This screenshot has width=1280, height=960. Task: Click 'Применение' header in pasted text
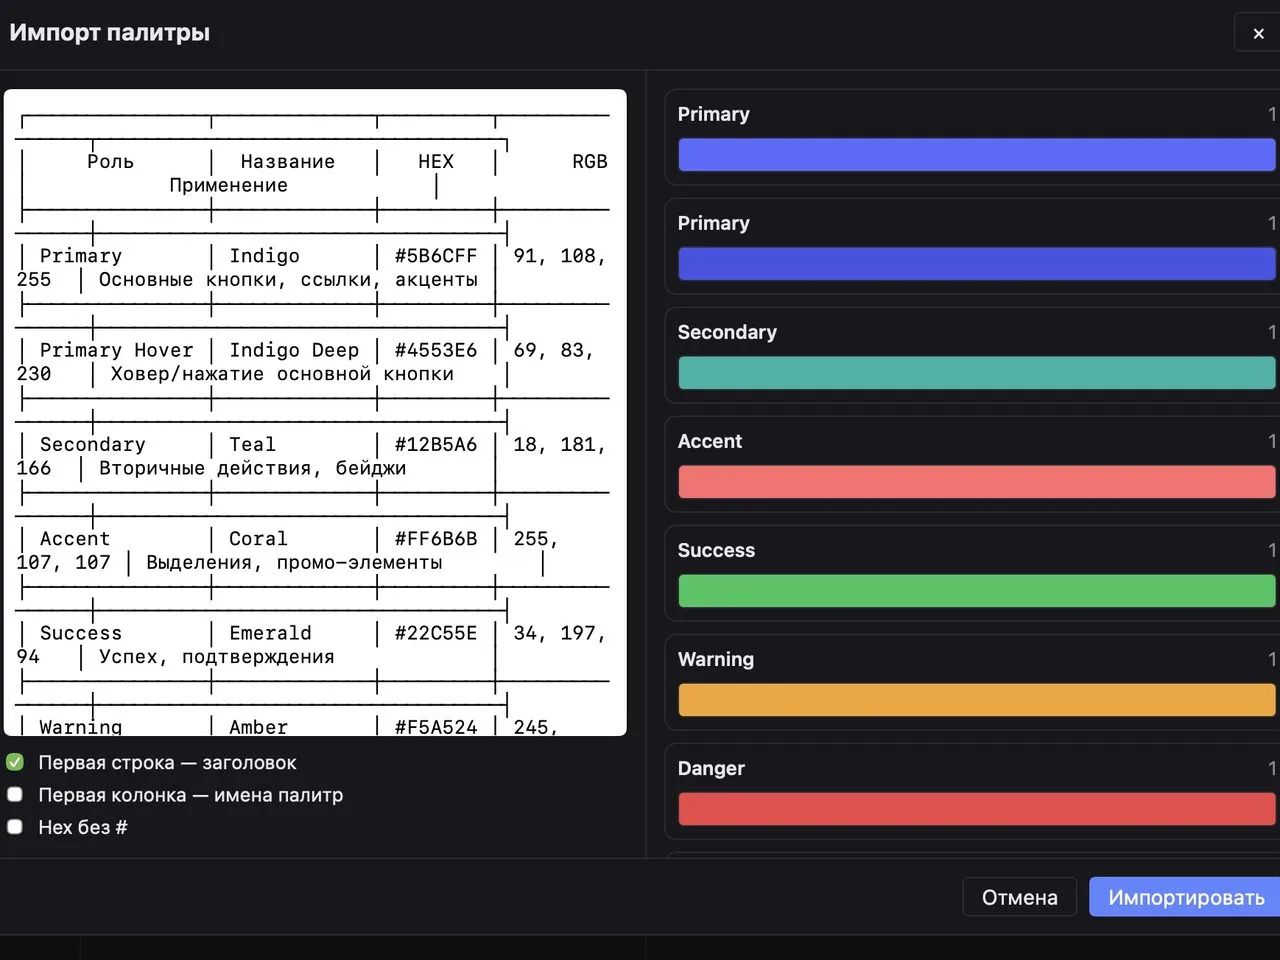click(x=228, y=185)
